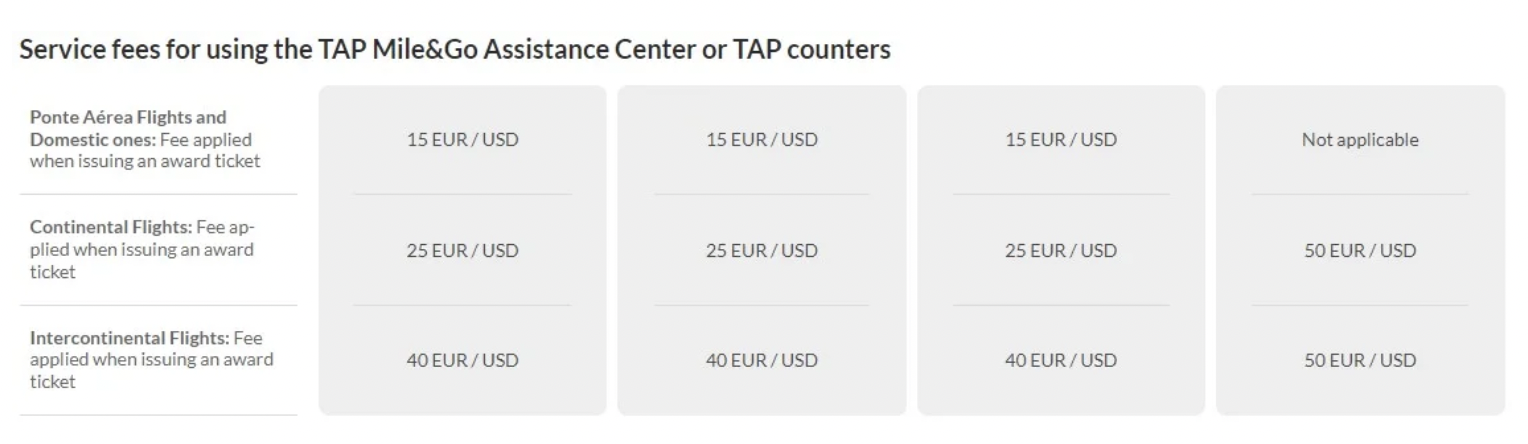Select the 40 EUR / USD fee in second card
This screenshot has height=444, width=1528.
click(761, 360)
